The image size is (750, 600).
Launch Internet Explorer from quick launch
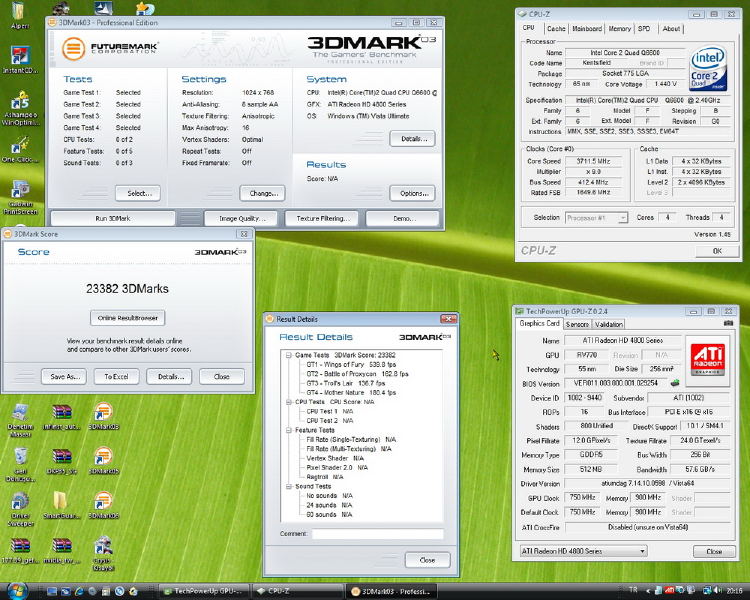79,591
